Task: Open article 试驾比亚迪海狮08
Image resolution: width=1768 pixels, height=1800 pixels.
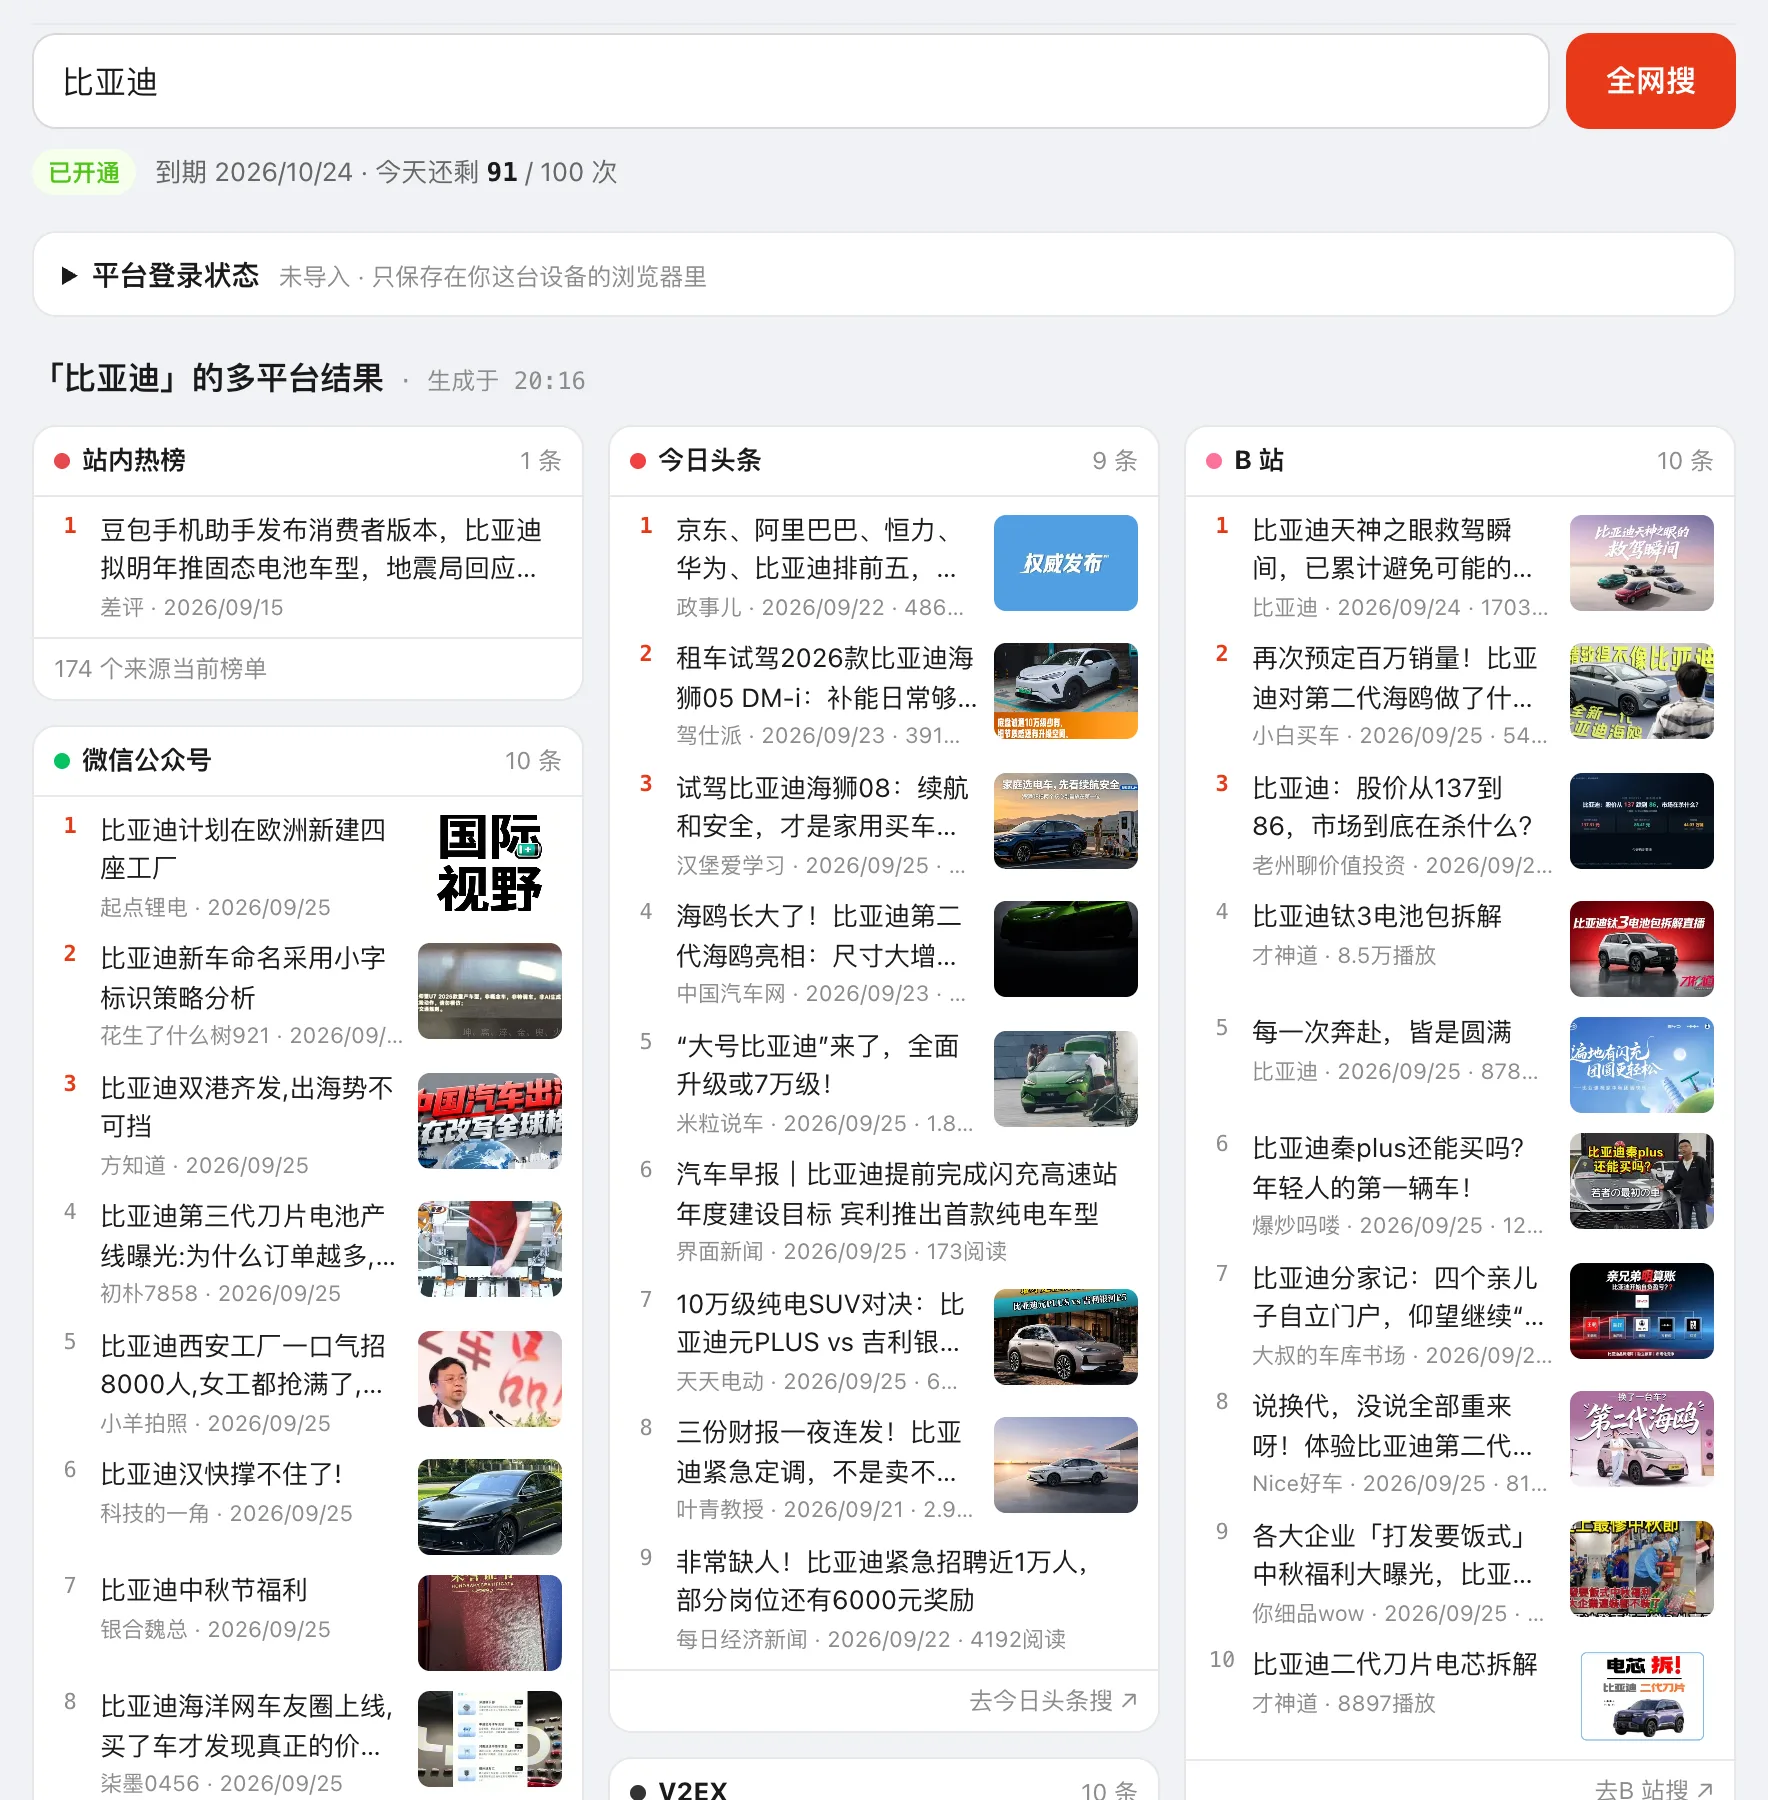Action: pyautogui.click(x=822, y=807)
